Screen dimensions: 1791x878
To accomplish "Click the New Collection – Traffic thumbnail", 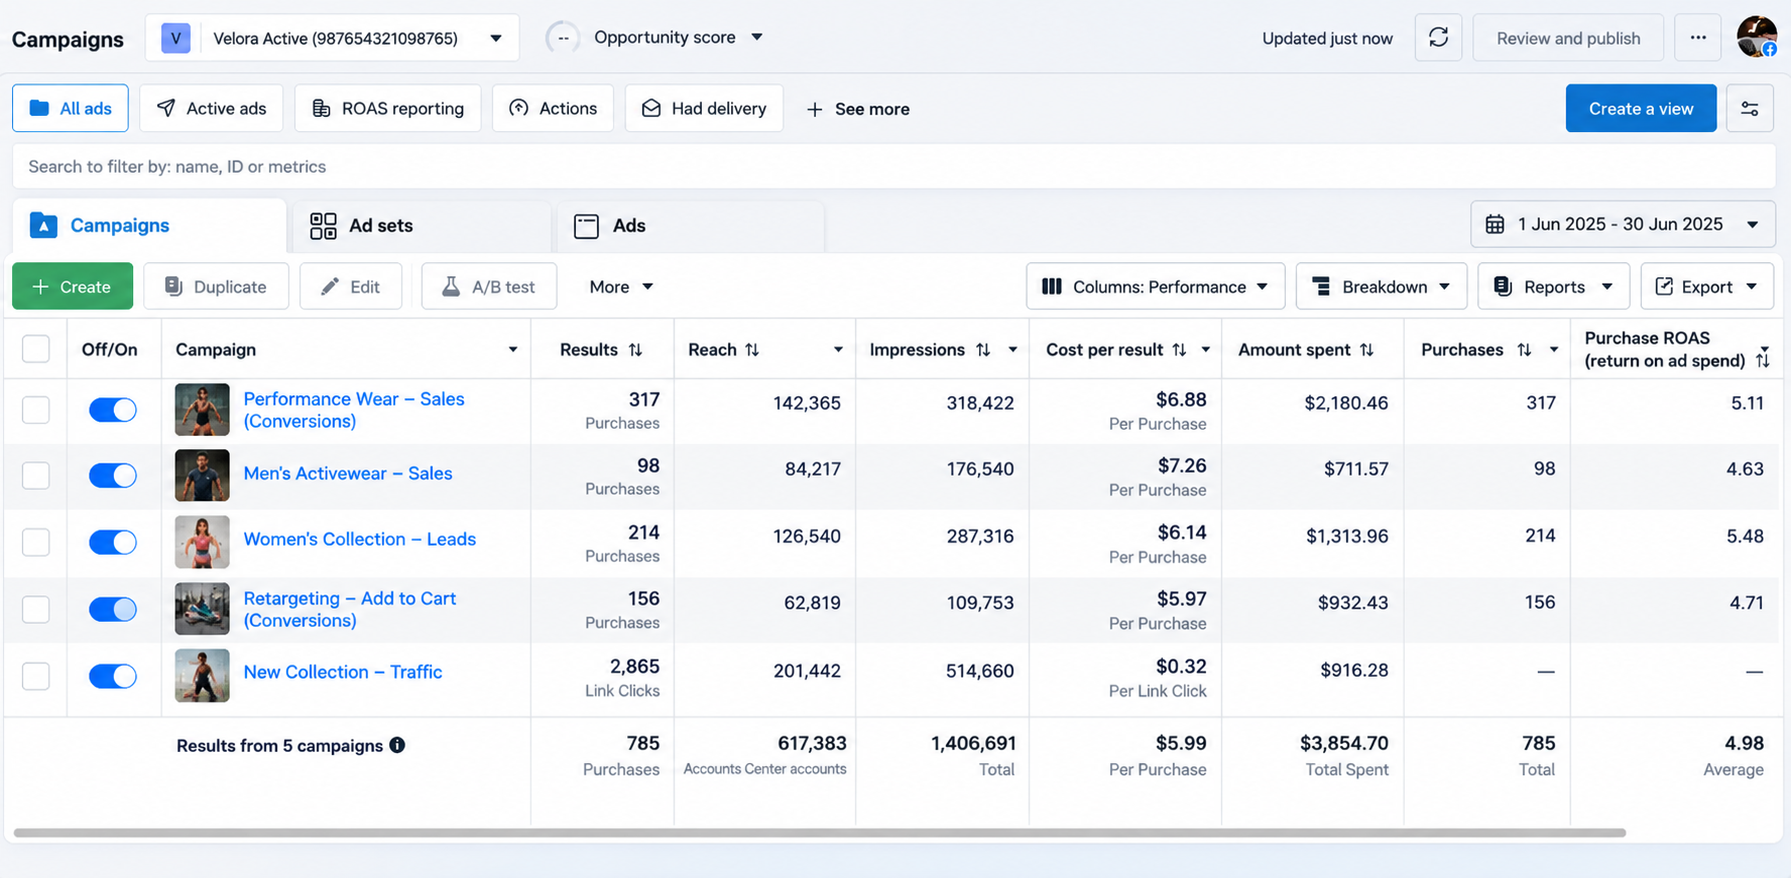I will pos(202,676).
